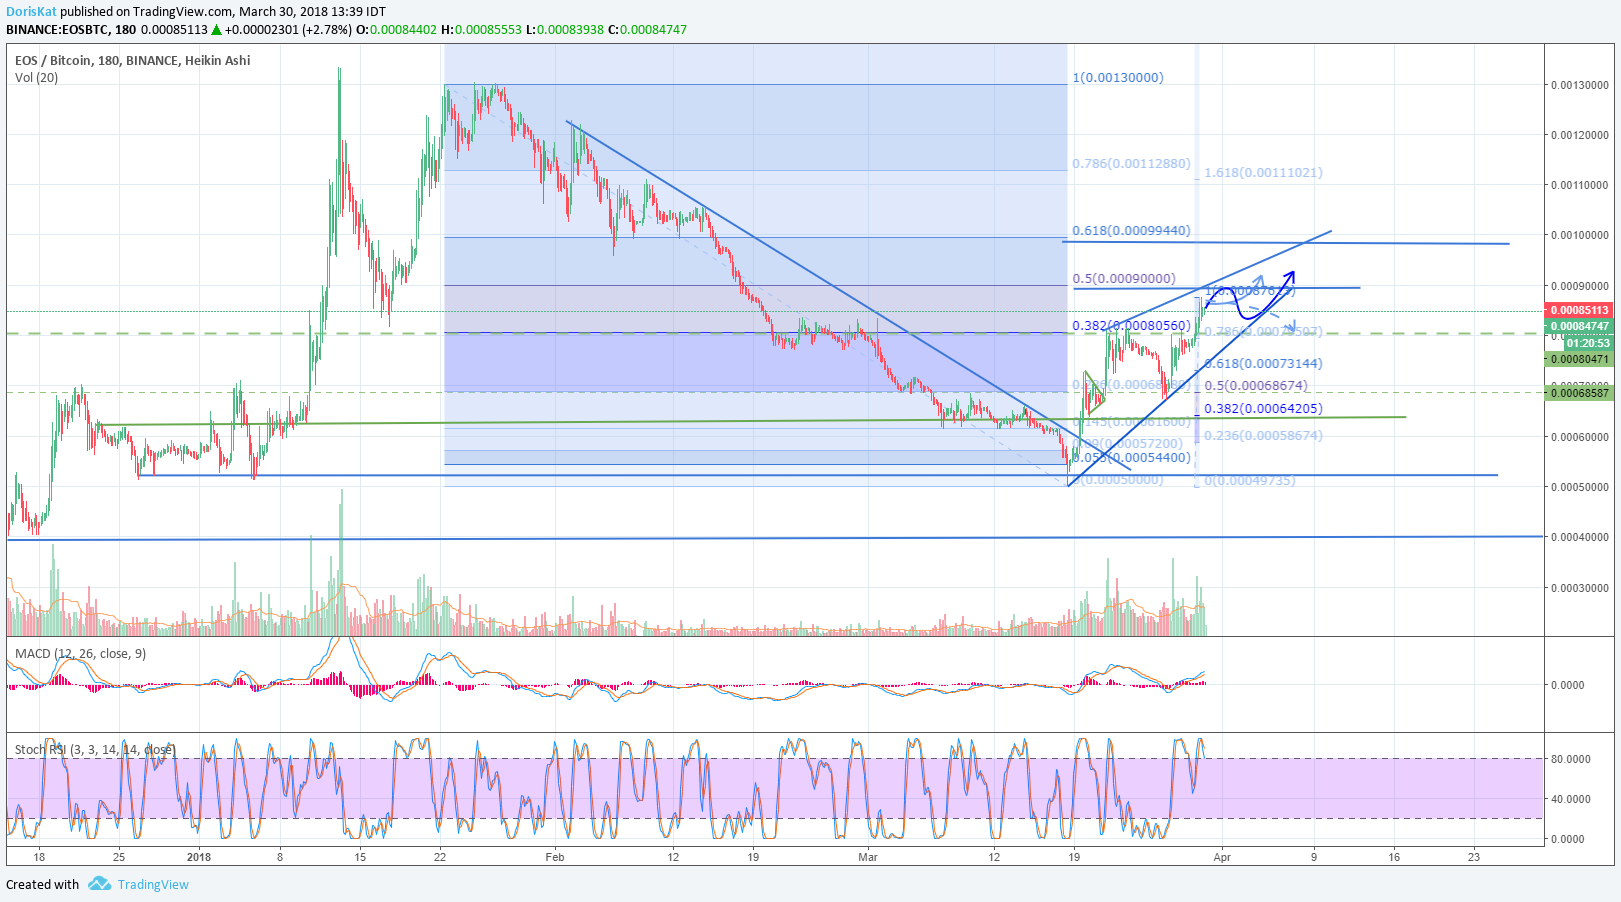Select the date 23 on time axis
Viewport: 1621px width, 902px height.
point(1474,857)
